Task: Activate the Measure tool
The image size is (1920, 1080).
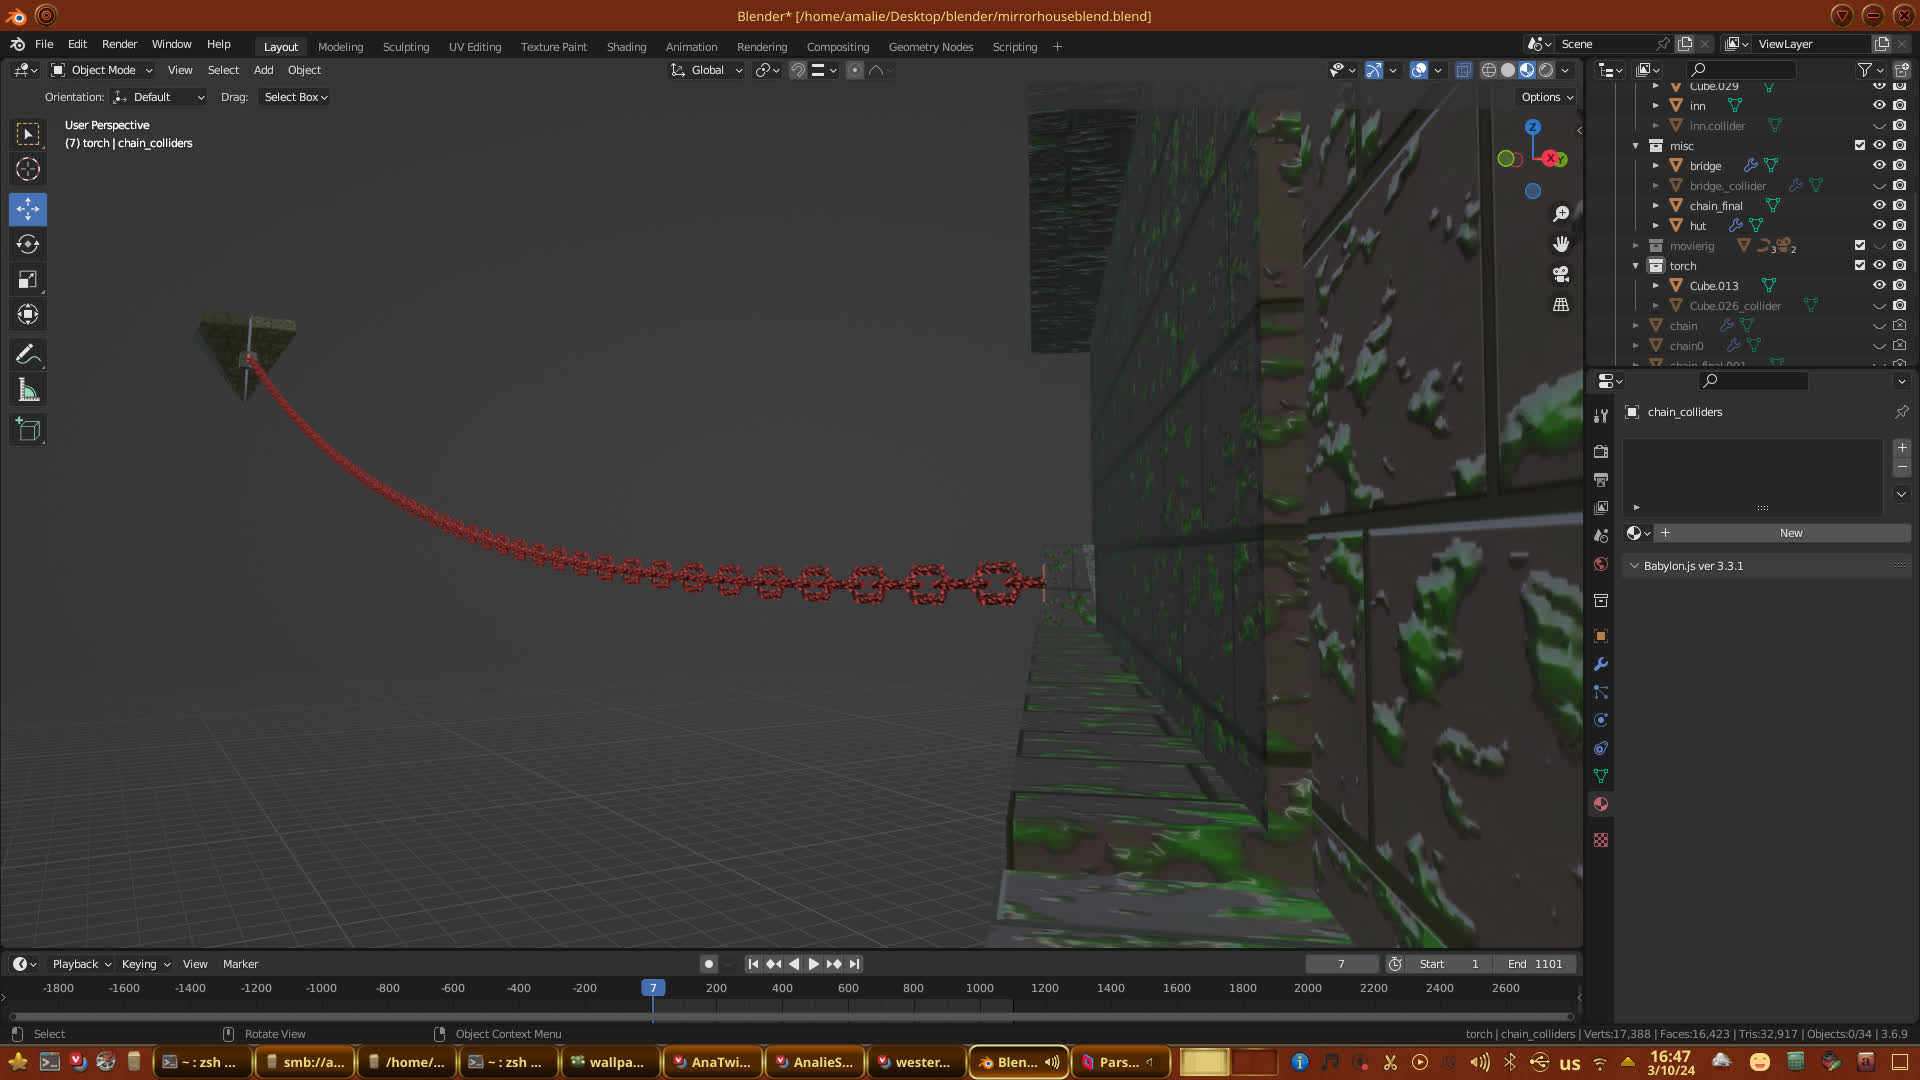Action: [x=28, y=391]
